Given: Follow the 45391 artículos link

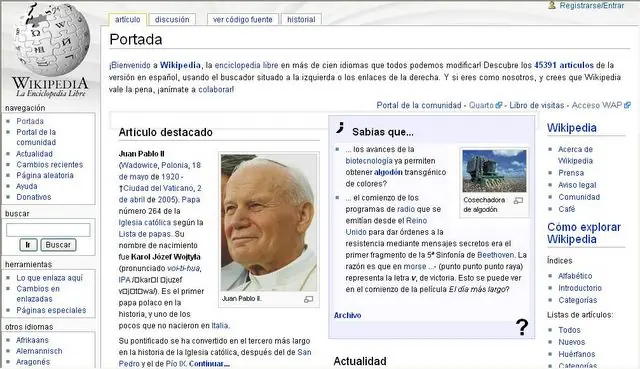Looking at the screenshot, I should coord(564,65).
